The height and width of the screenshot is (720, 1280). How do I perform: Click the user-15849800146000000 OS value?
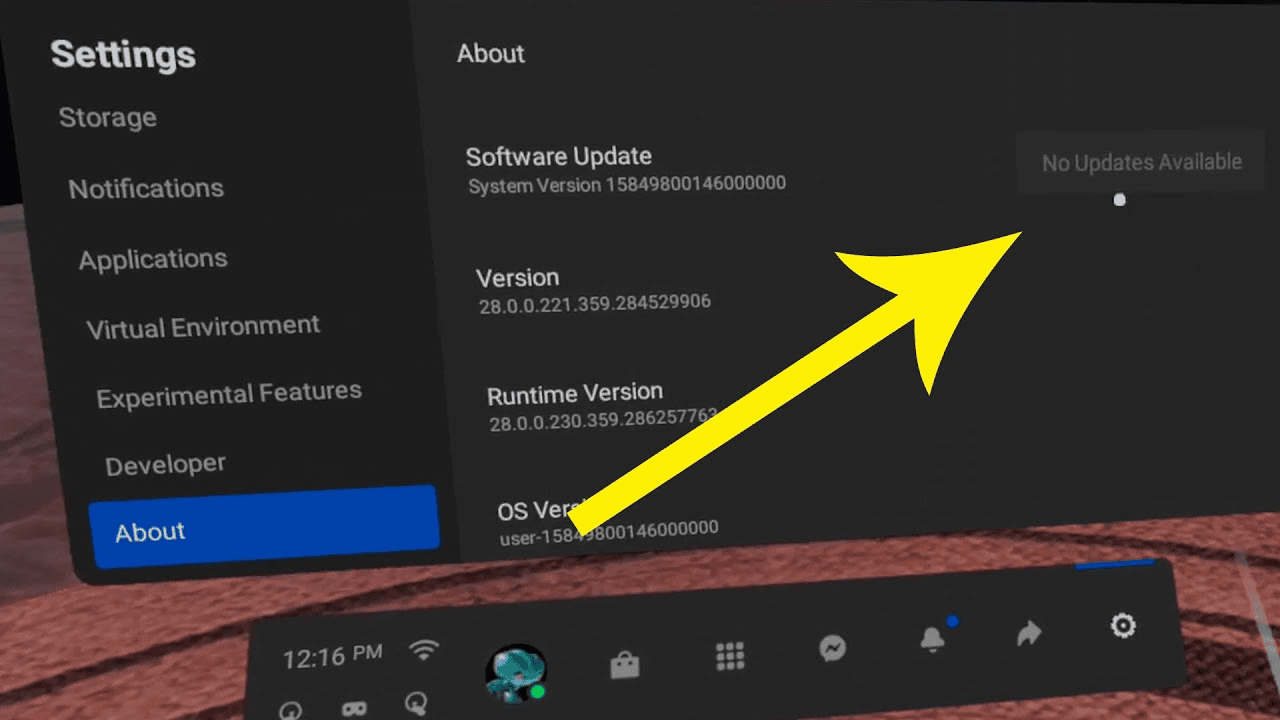(x=609, y=531)
